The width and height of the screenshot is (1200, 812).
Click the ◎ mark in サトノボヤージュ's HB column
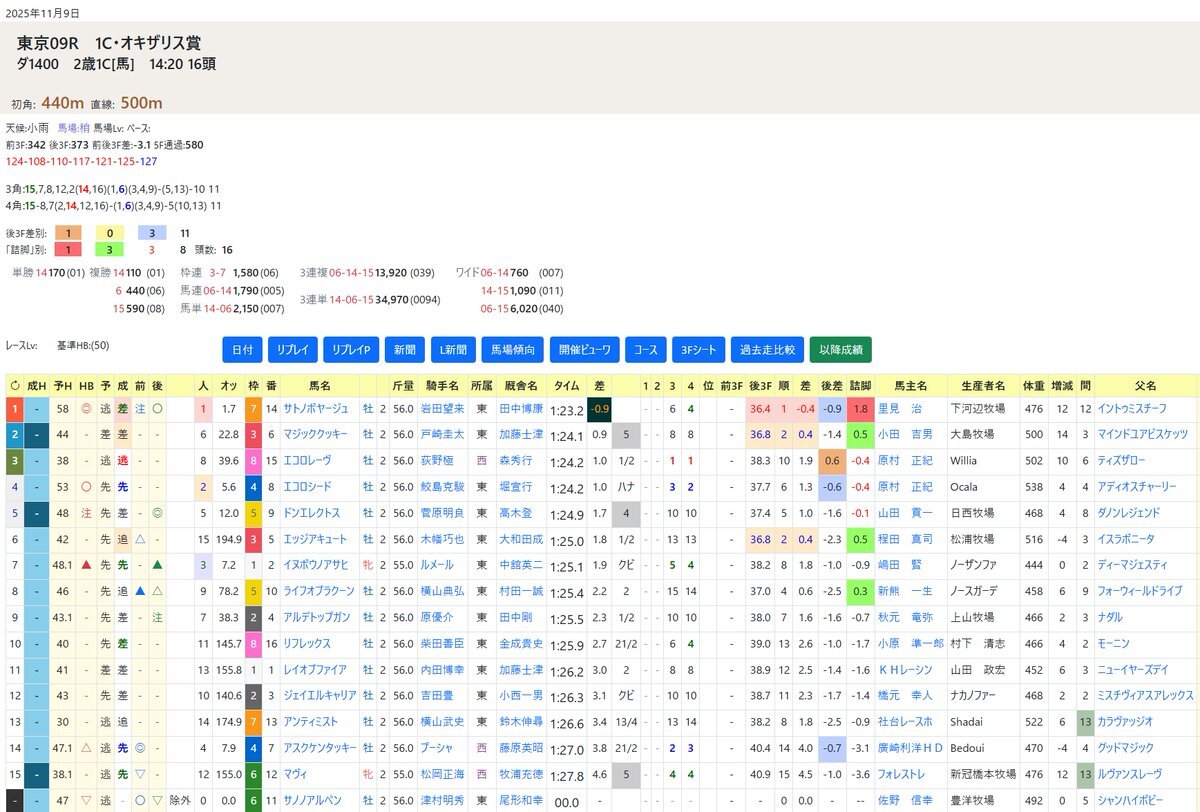(x=86, y=409)
